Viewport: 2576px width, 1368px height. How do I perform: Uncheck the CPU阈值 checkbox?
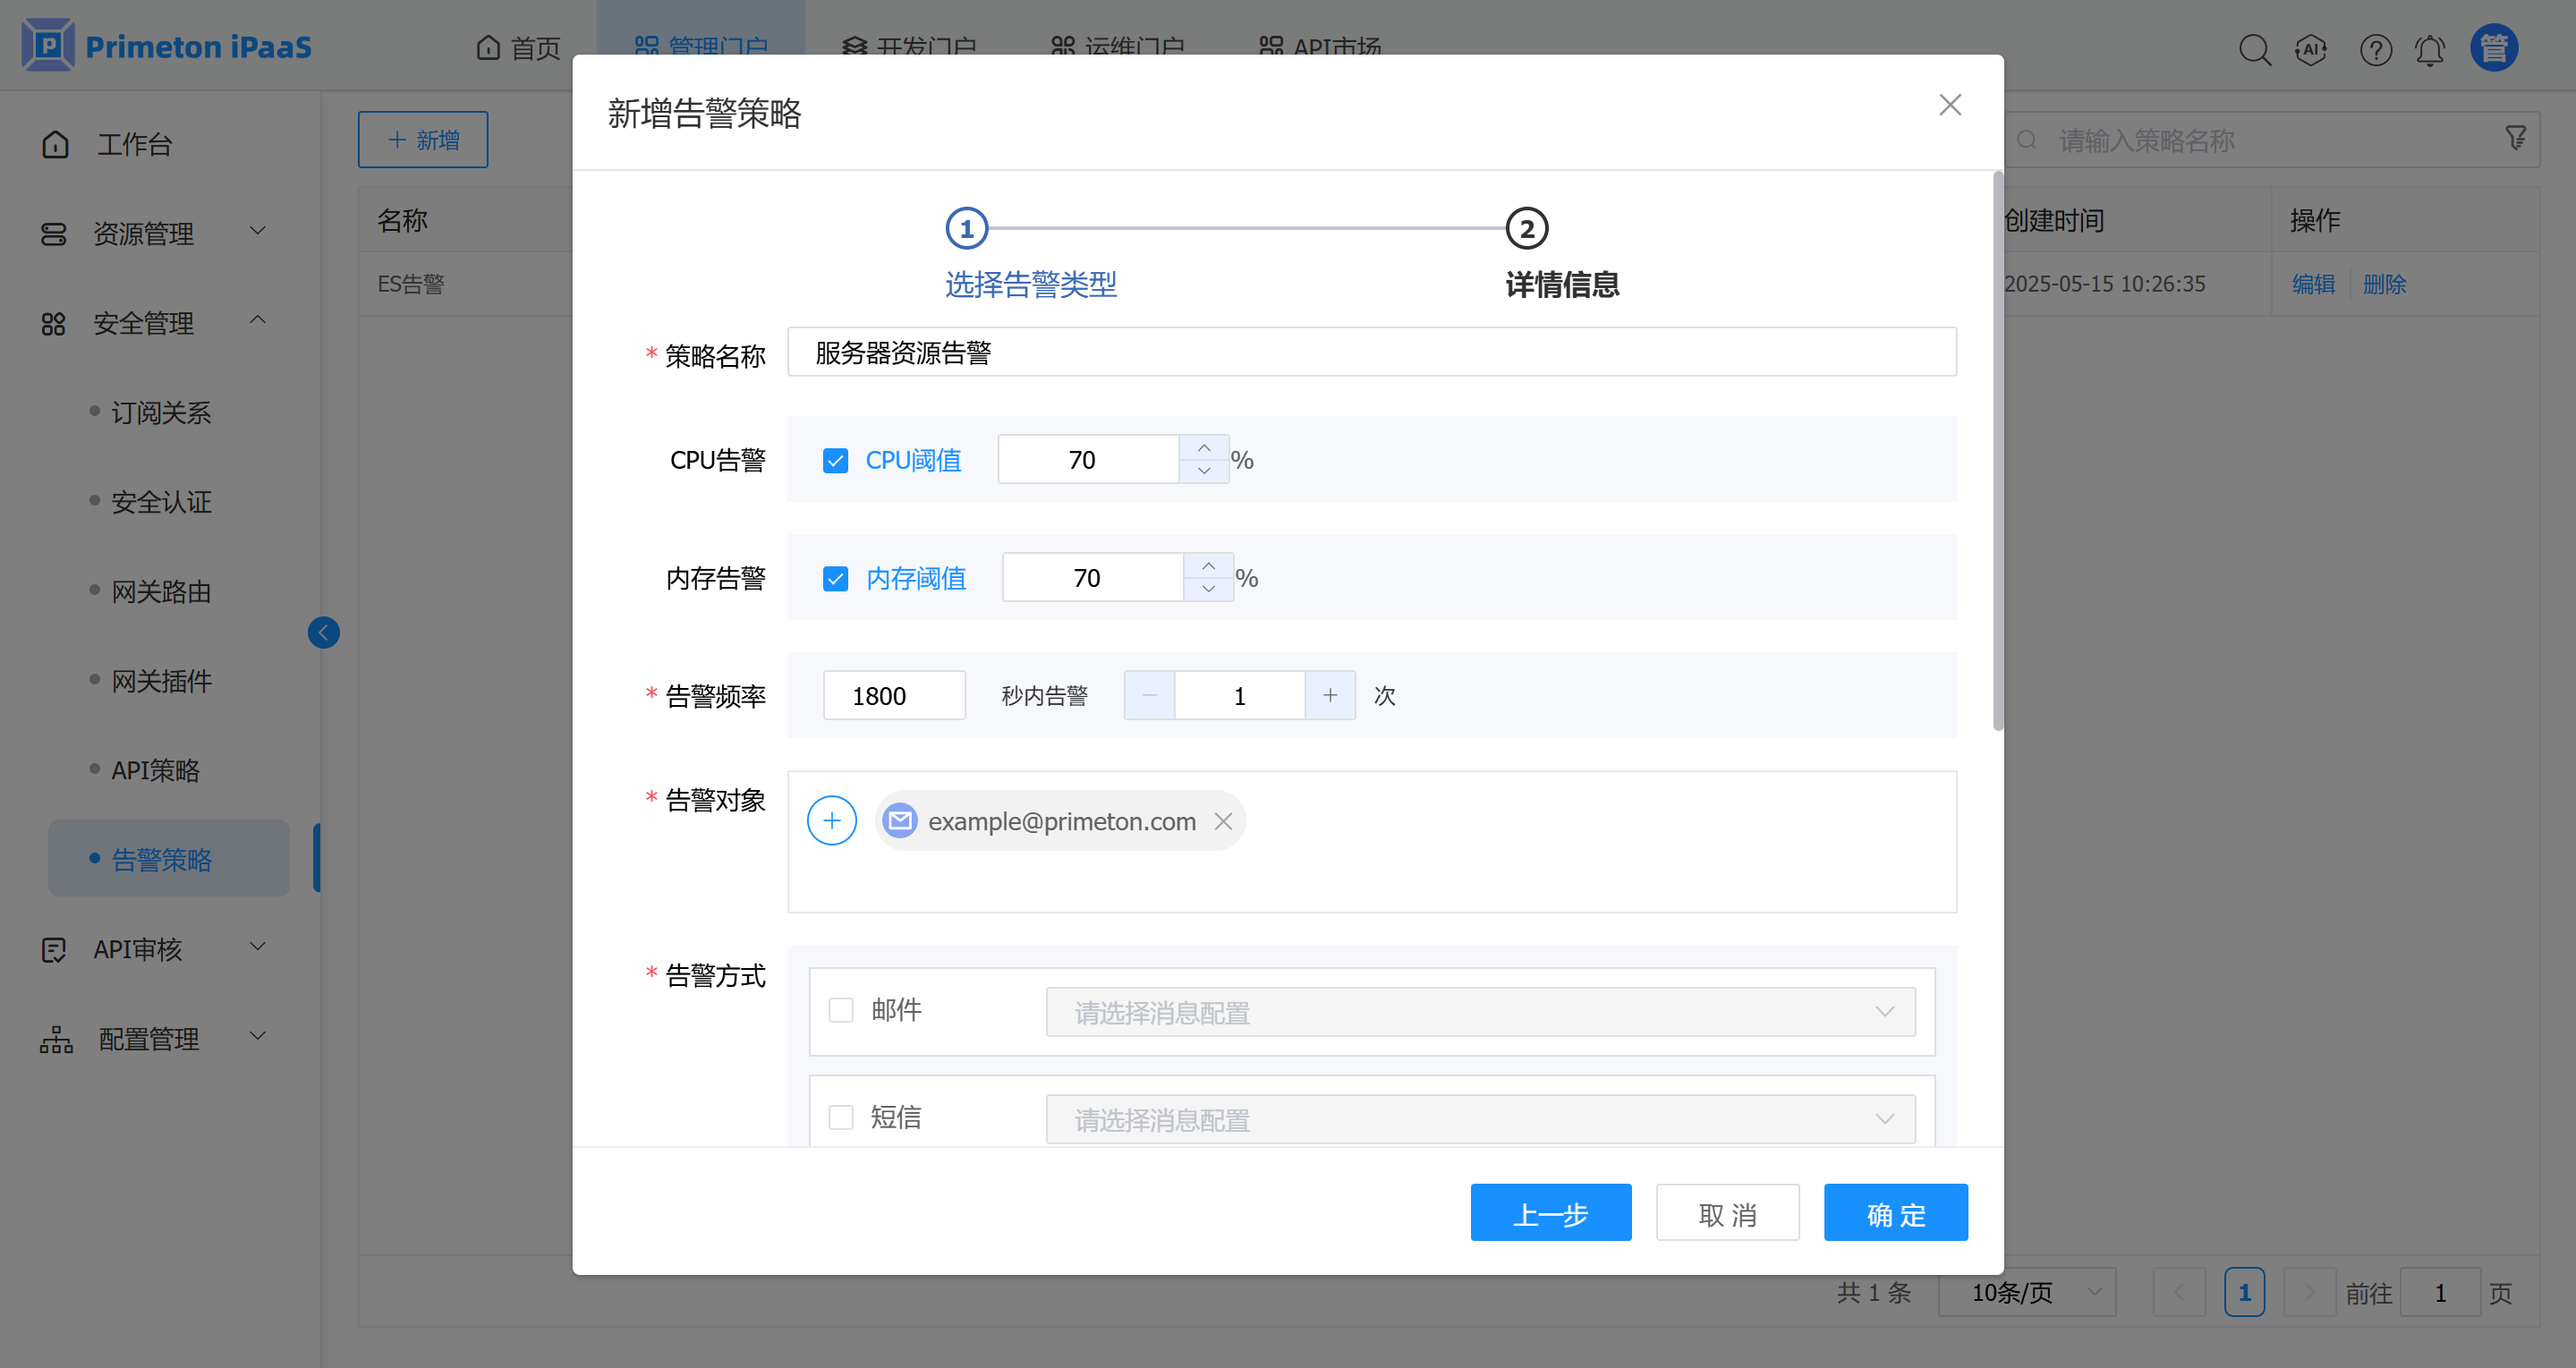(x=835, y=460)
